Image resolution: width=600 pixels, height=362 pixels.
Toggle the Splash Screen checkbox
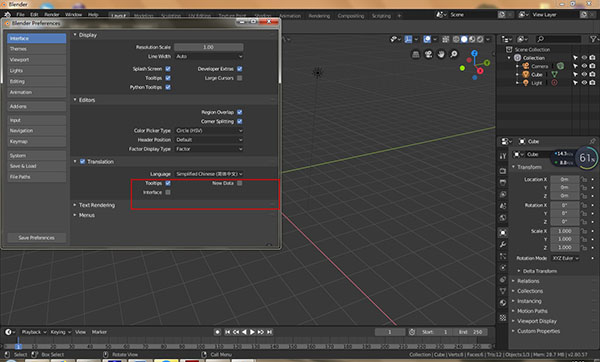[x=168, y=69]
